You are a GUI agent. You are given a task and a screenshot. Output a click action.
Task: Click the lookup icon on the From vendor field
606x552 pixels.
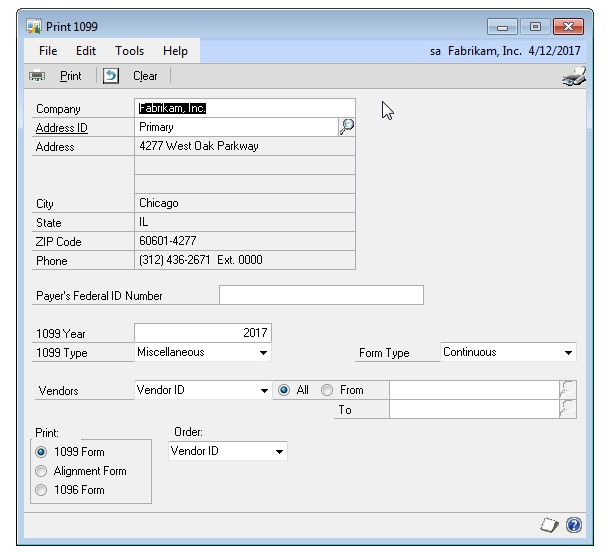click(568, 390)
